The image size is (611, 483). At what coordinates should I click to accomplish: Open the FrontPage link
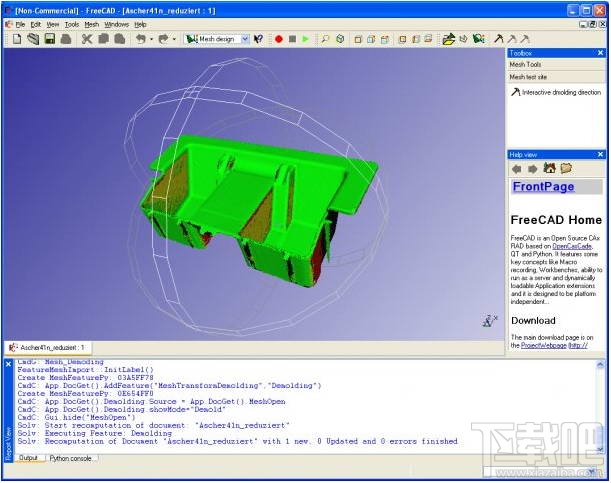pyautogui.click(x=543, y=187)
